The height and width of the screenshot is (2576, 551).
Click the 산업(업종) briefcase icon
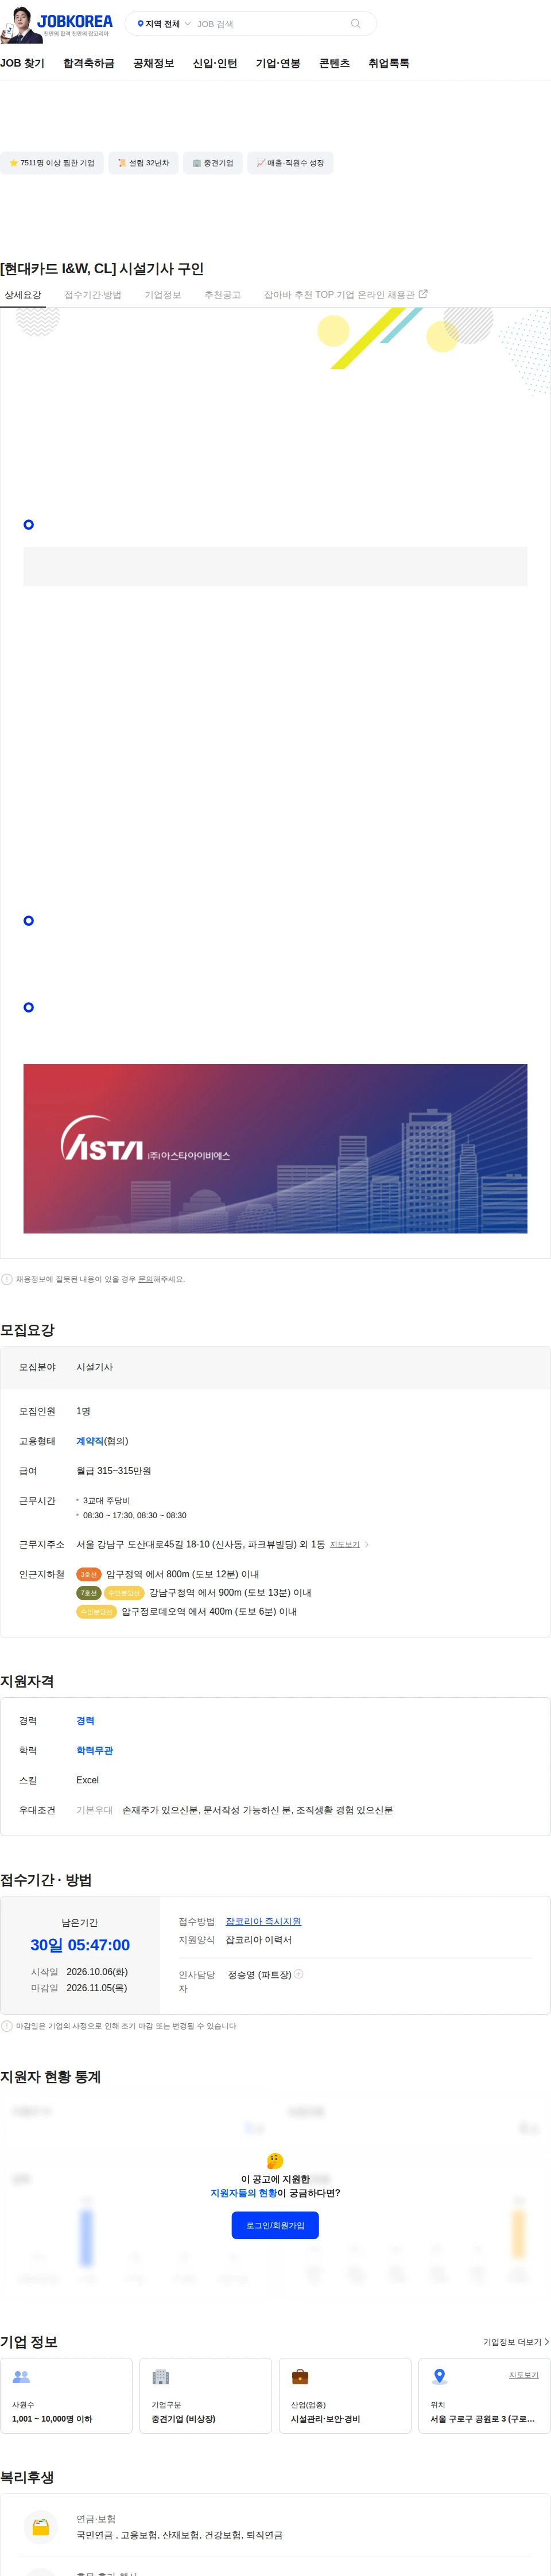pyautogui.click(x=300, y=2377)
